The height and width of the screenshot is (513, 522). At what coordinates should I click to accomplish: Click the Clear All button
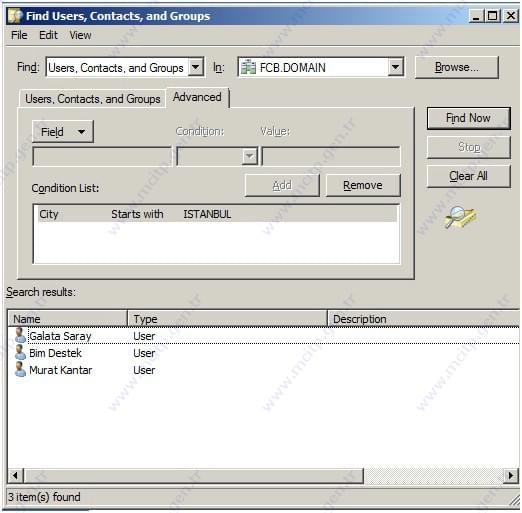point(468,176)
